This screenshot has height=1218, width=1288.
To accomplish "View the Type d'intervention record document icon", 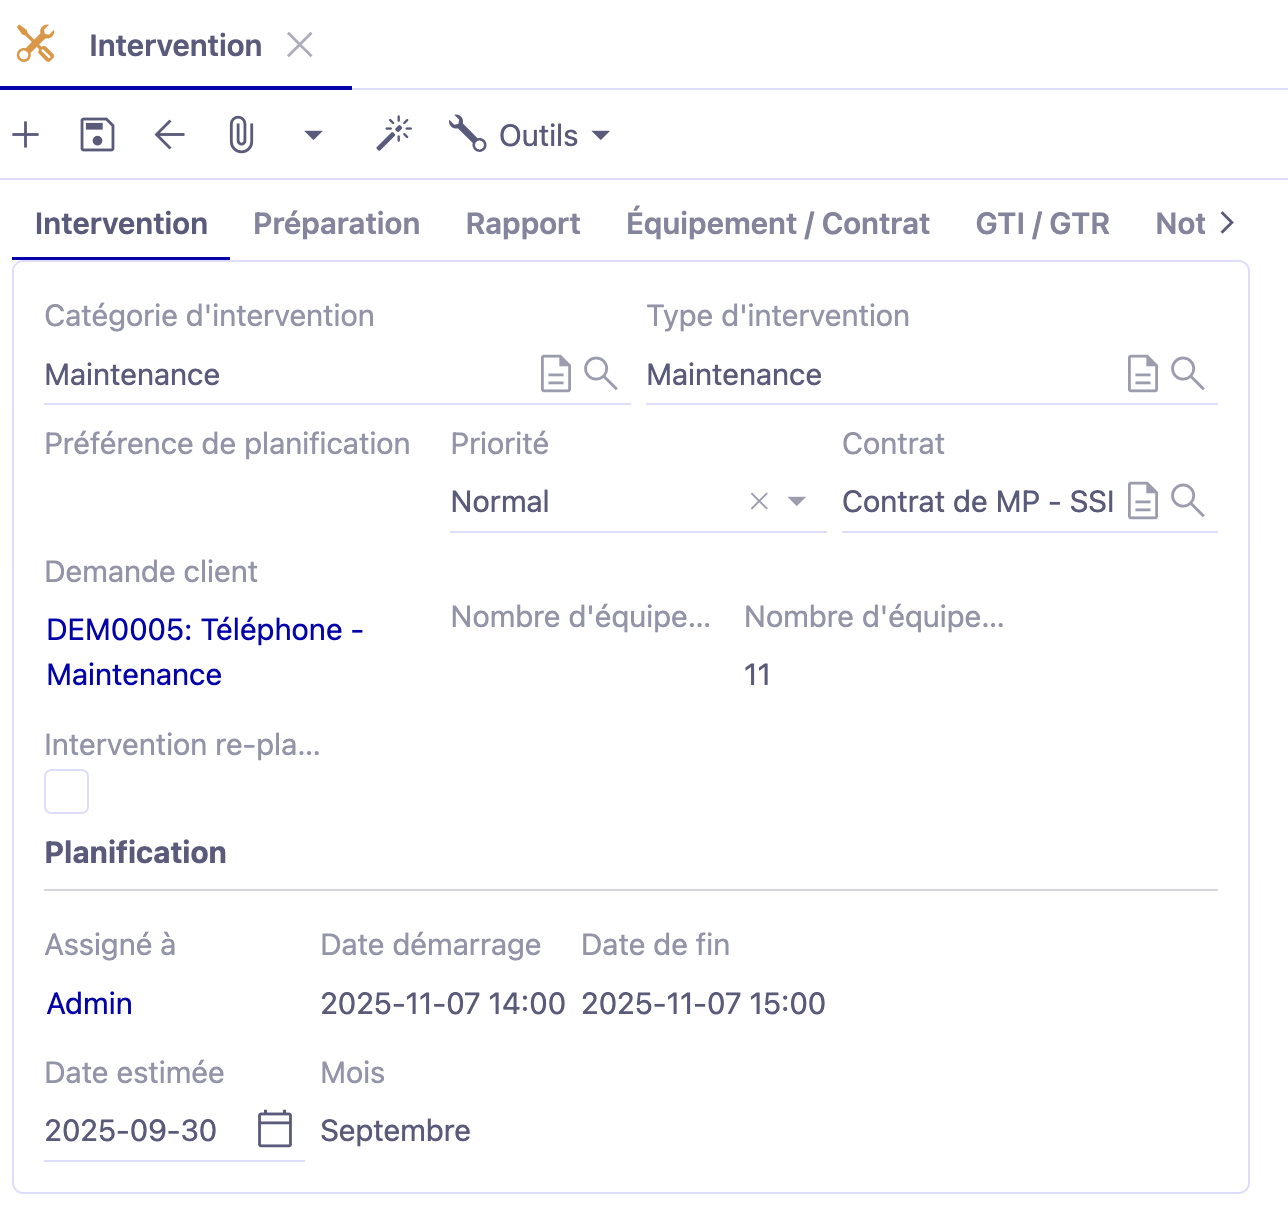I will coord(1142,374).
